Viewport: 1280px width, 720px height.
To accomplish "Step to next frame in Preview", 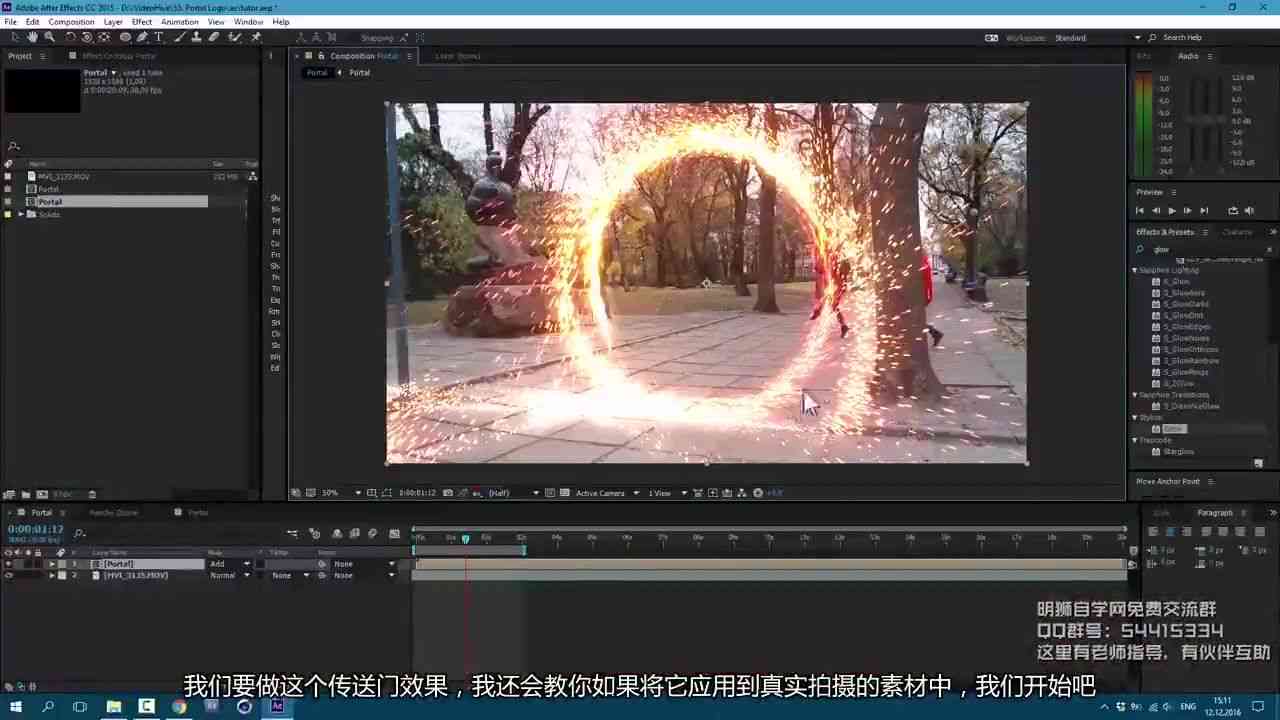I will pos(1187,210).
